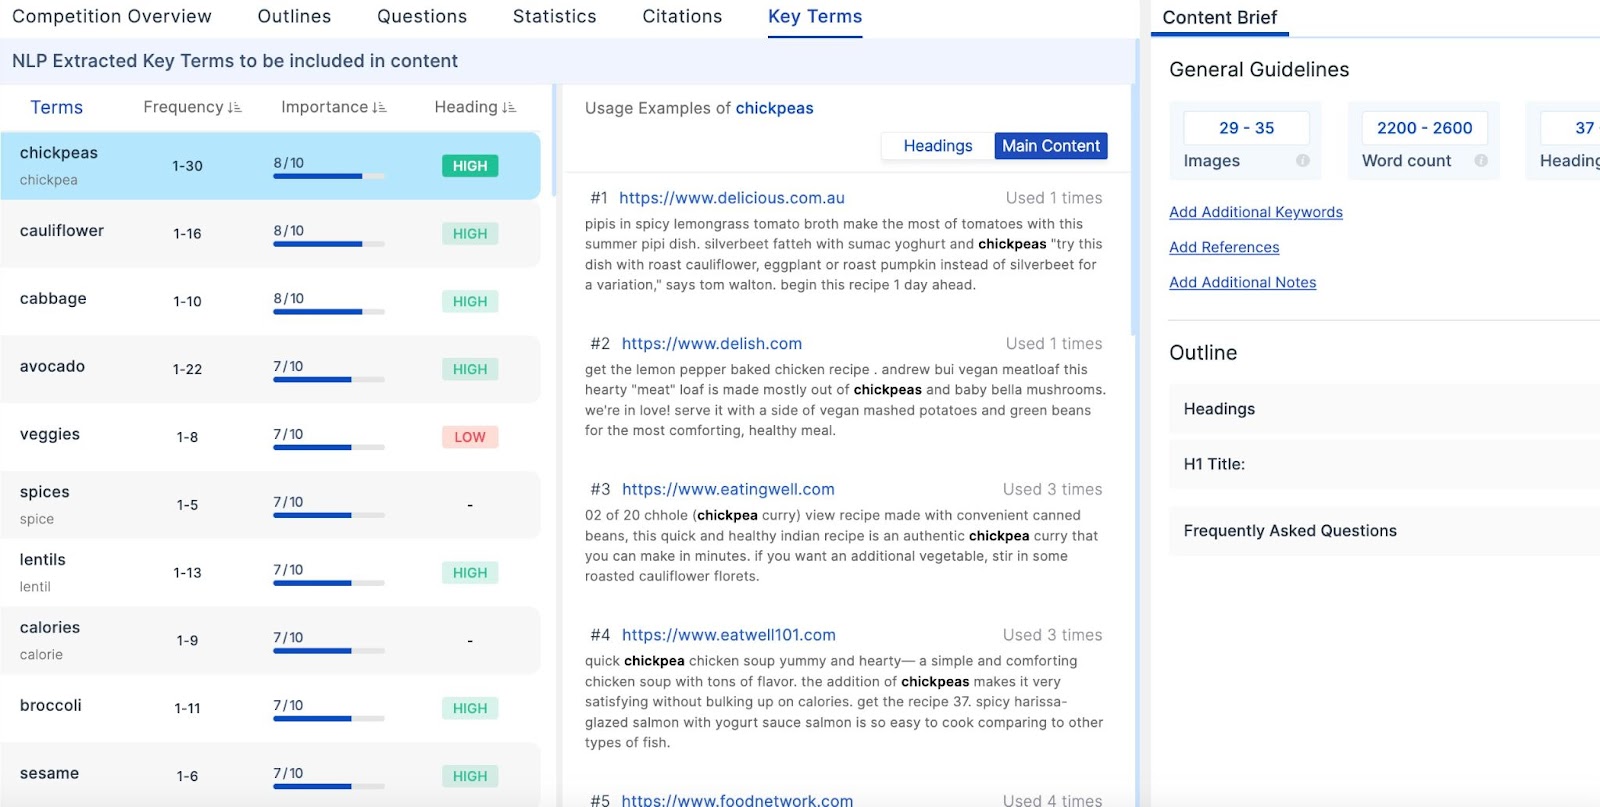Select the avocado term row

(x=270, y=368)
